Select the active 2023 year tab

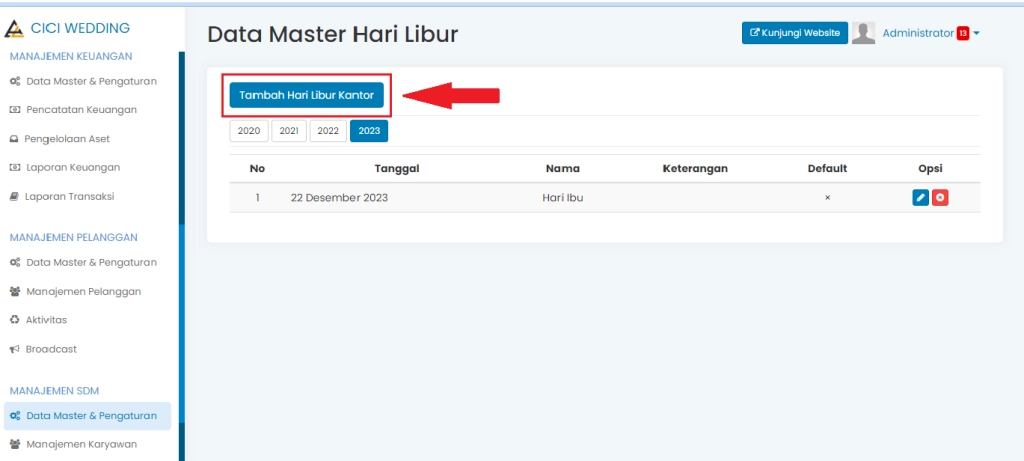pyautogui.click(x=369, y=131)
